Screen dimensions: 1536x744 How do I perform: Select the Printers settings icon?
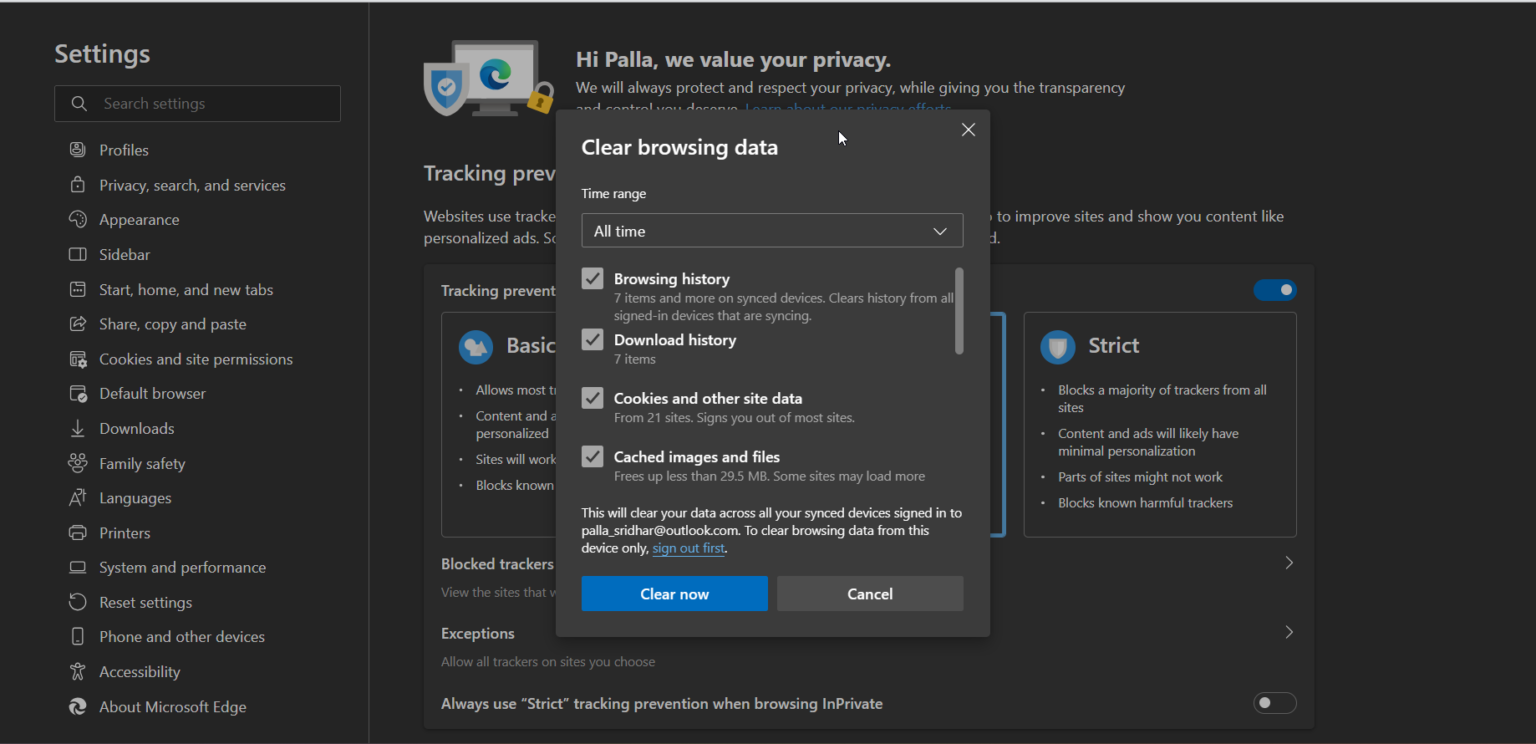[x=78, y=532]
